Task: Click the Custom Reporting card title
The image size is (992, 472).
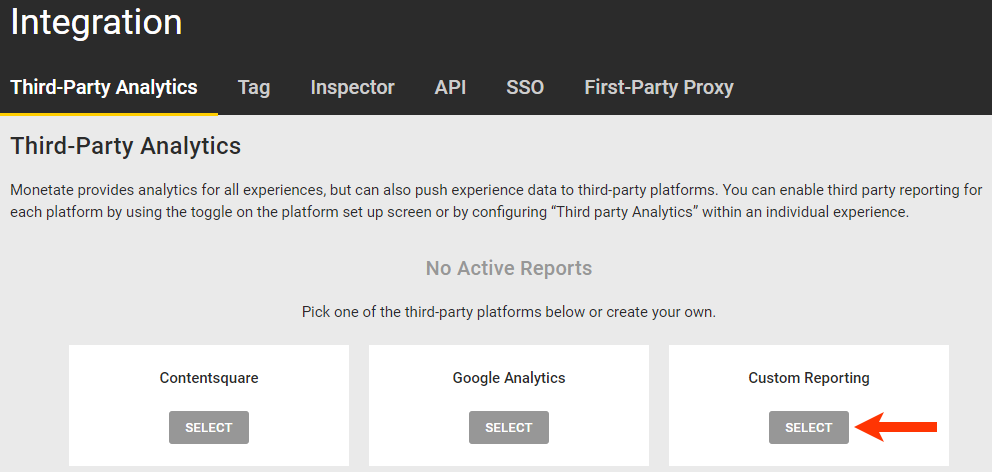Action: click(x=809, y=378)
